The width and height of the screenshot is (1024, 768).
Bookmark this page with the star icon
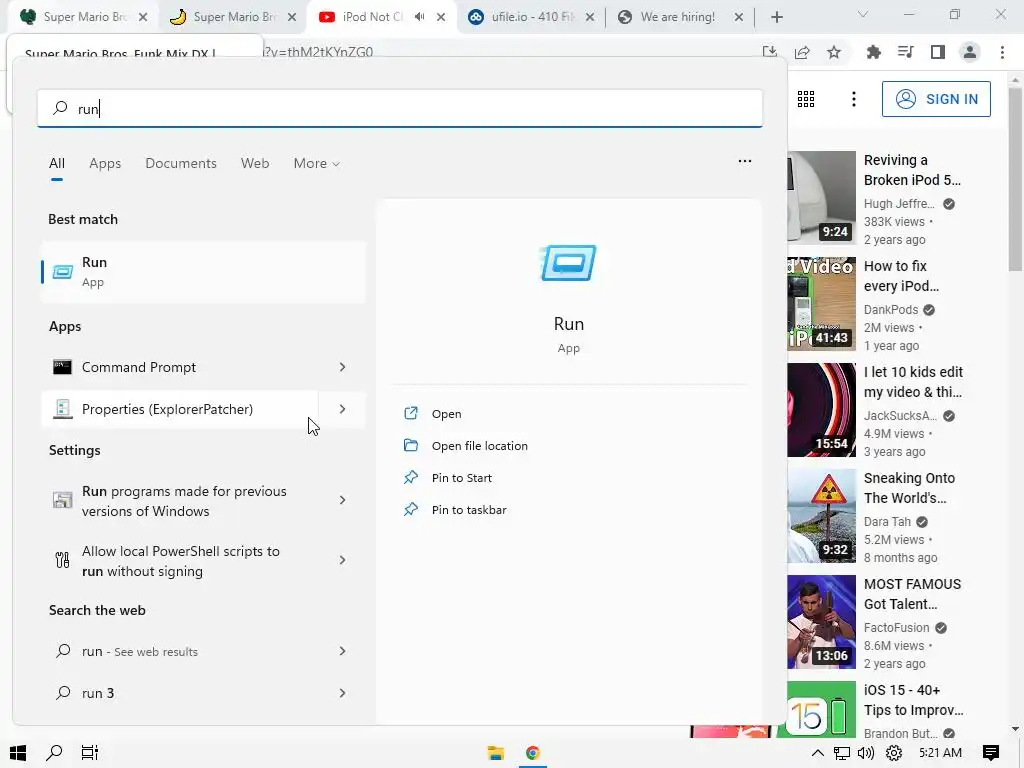[x=834, y=52]
